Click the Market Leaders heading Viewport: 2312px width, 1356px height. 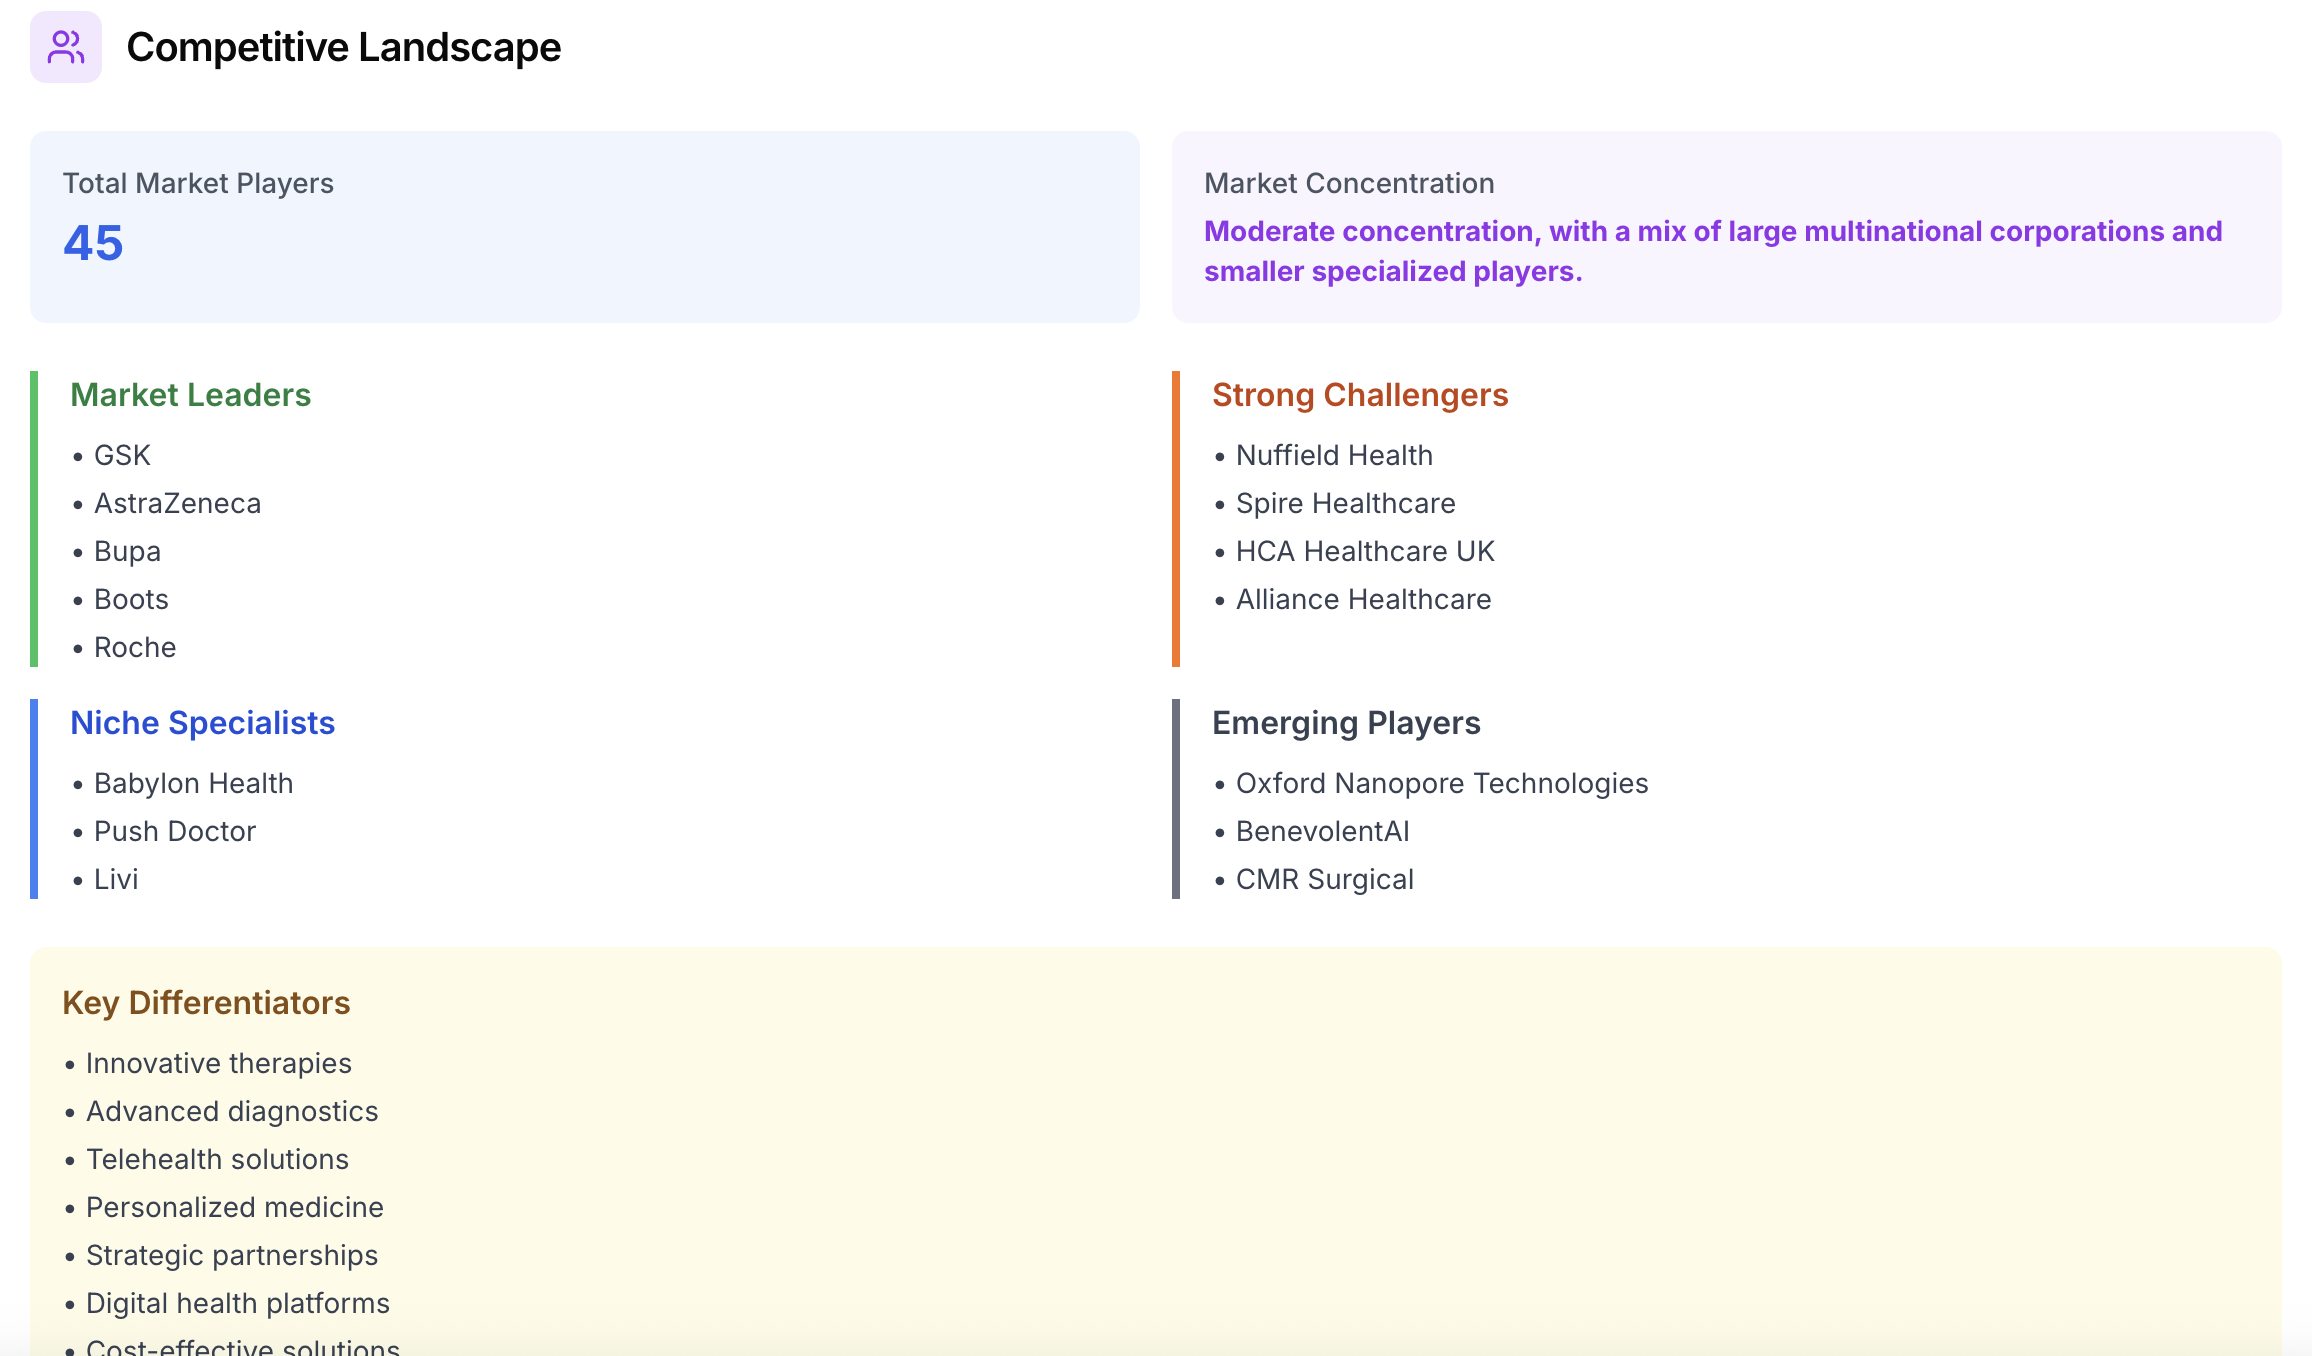(190, 395)
